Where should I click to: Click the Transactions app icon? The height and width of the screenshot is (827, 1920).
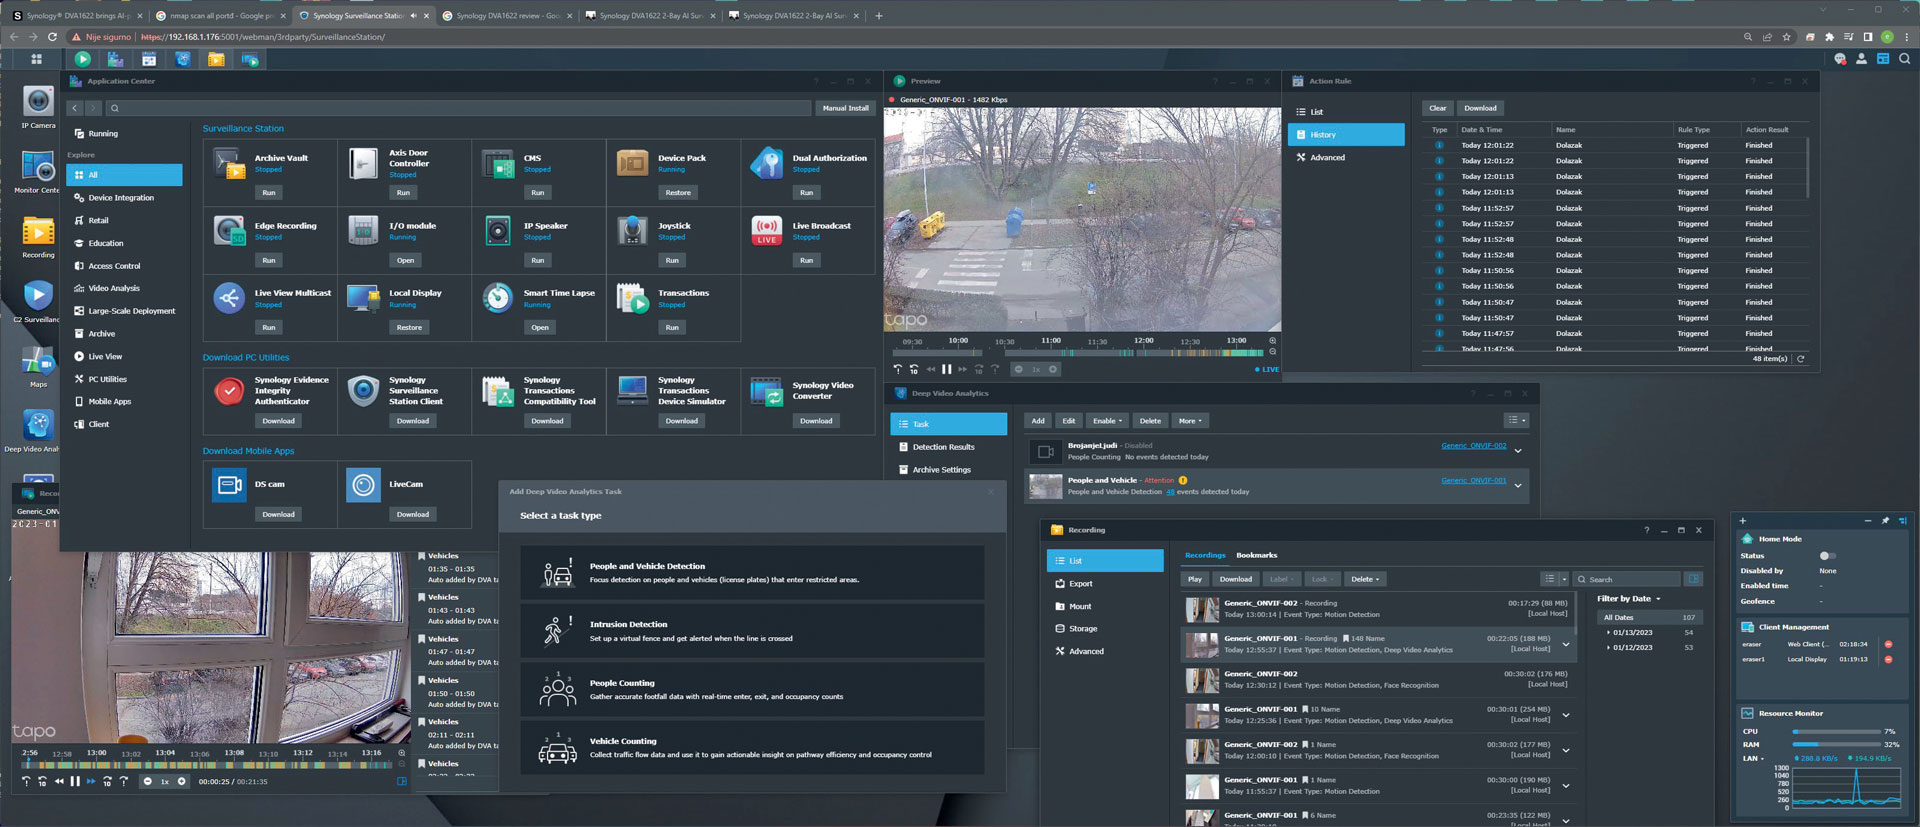pyautogui.click(x=632, y=298)
